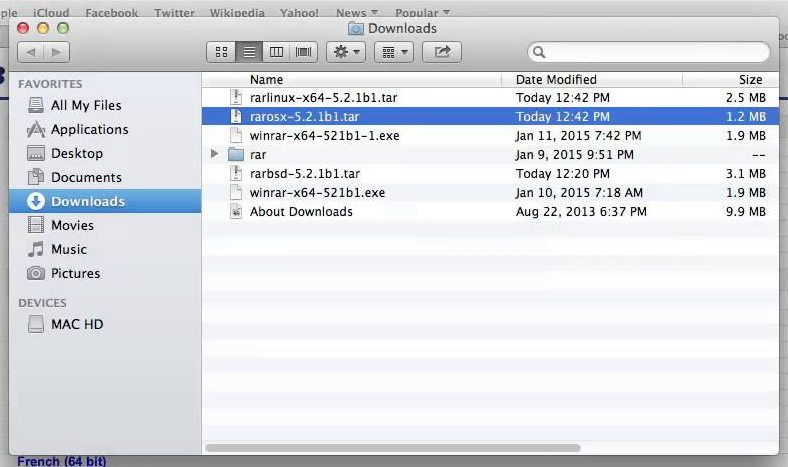Sort by the Date Modified column header
This screenshot has width=788, height=467.
pyautogui.click(x=592, y=79)
